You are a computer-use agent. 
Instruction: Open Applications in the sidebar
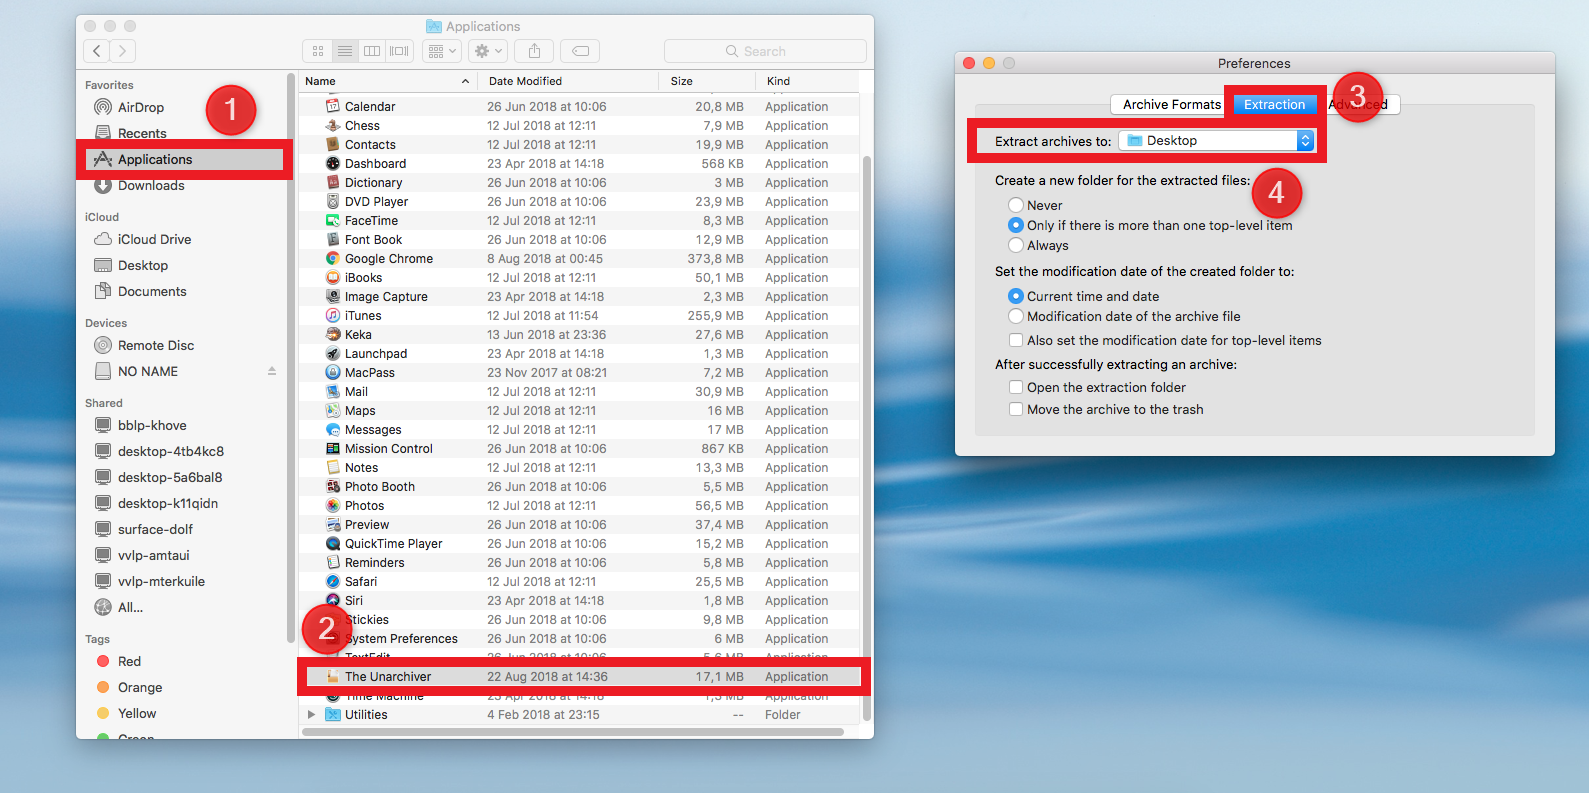click(x=155, y=159)
